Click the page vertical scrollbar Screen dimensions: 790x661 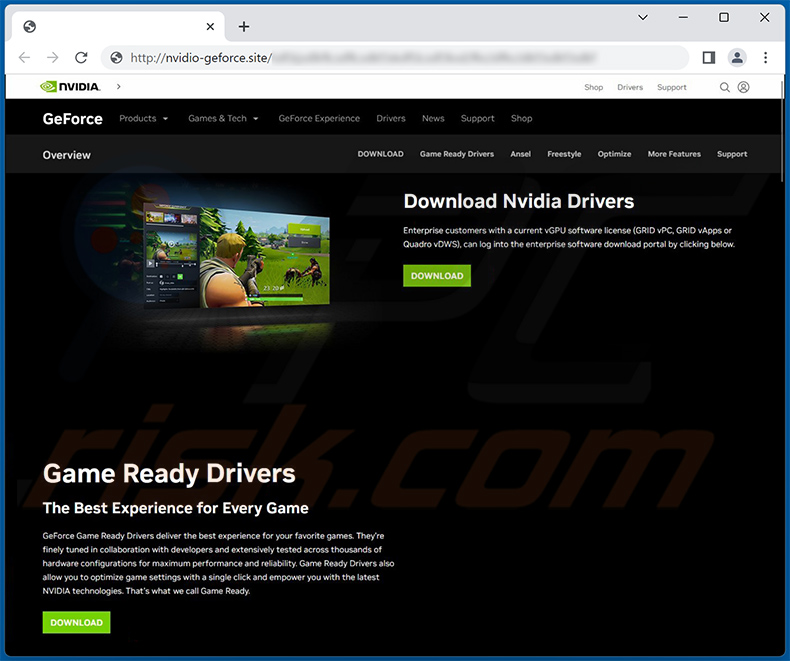click(782, 131)
